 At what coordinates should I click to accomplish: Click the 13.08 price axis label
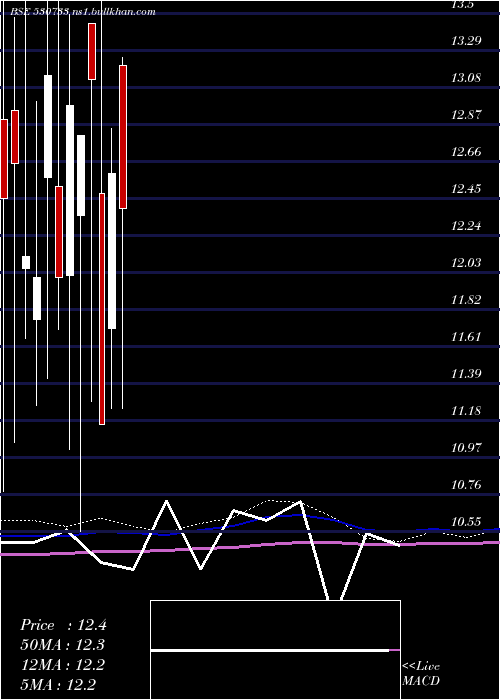click(x=466, y=79)
